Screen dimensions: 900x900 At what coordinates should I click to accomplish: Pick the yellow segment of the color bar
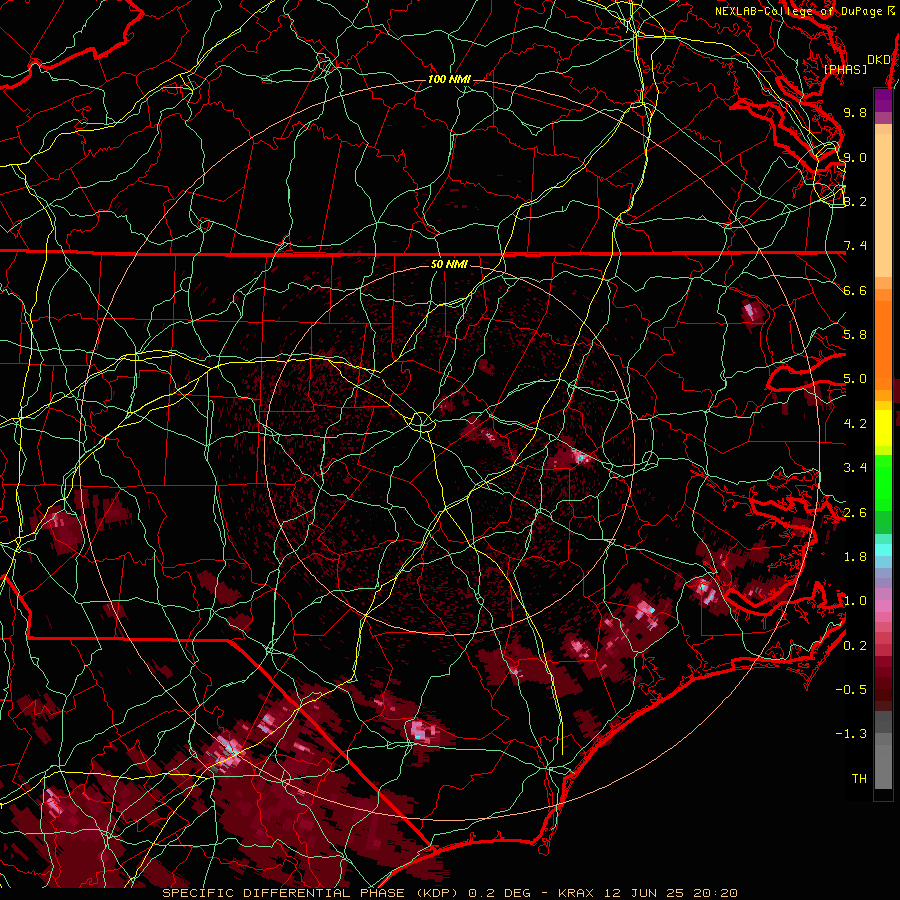883,428
